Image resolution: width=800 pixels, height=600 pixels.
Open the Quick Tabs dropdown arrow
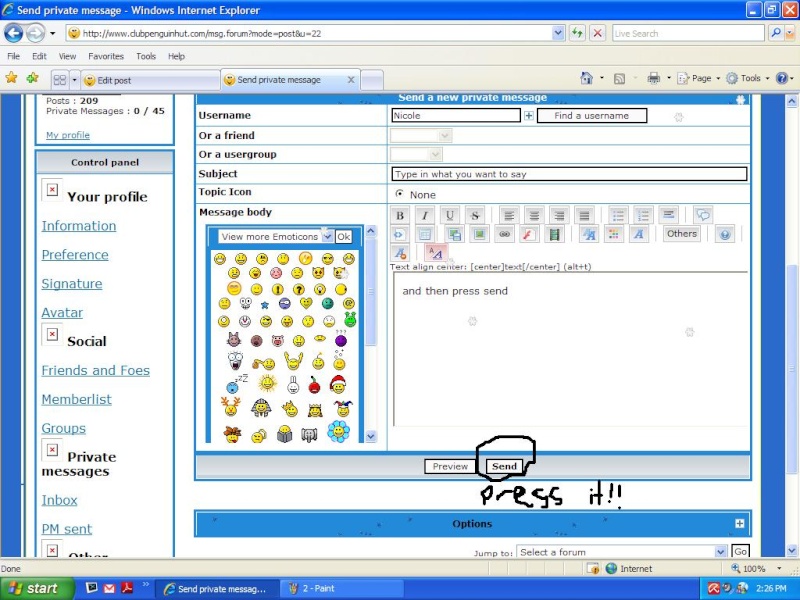pyautogui.click(x=74, y=80)
